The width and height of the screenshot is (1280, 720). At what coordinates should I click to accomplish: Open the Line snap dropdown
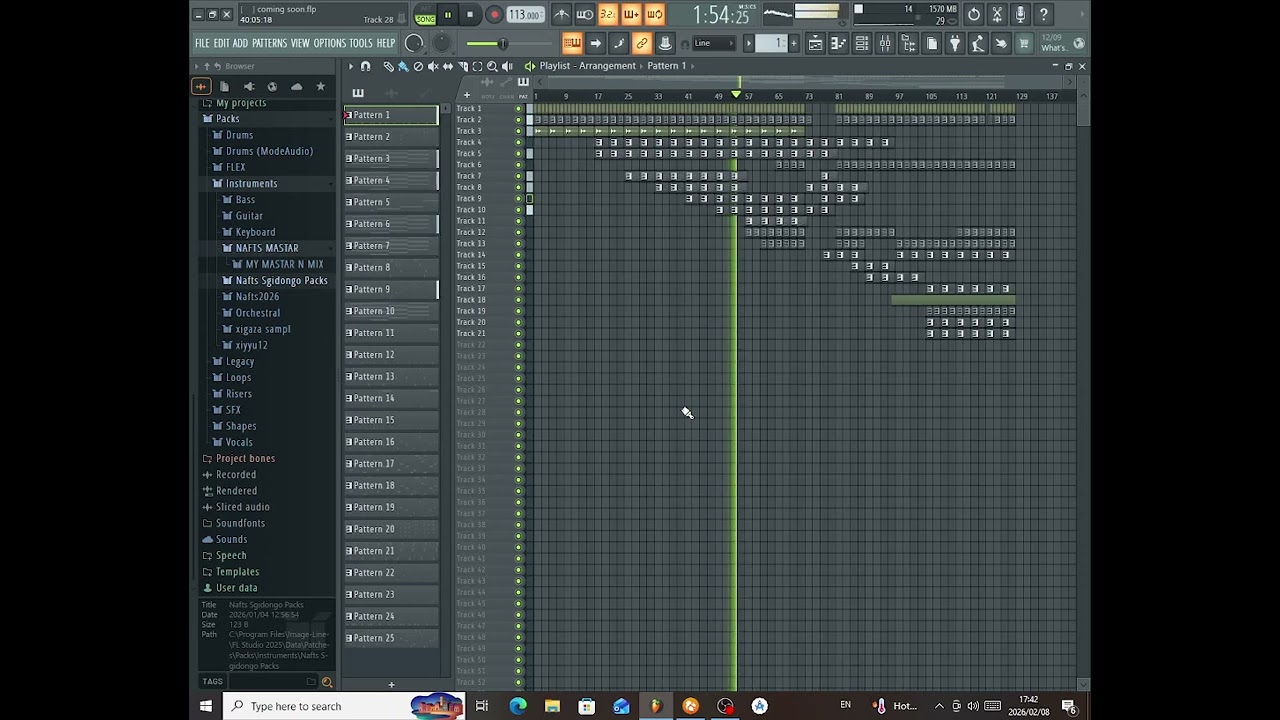coord(714,43)
